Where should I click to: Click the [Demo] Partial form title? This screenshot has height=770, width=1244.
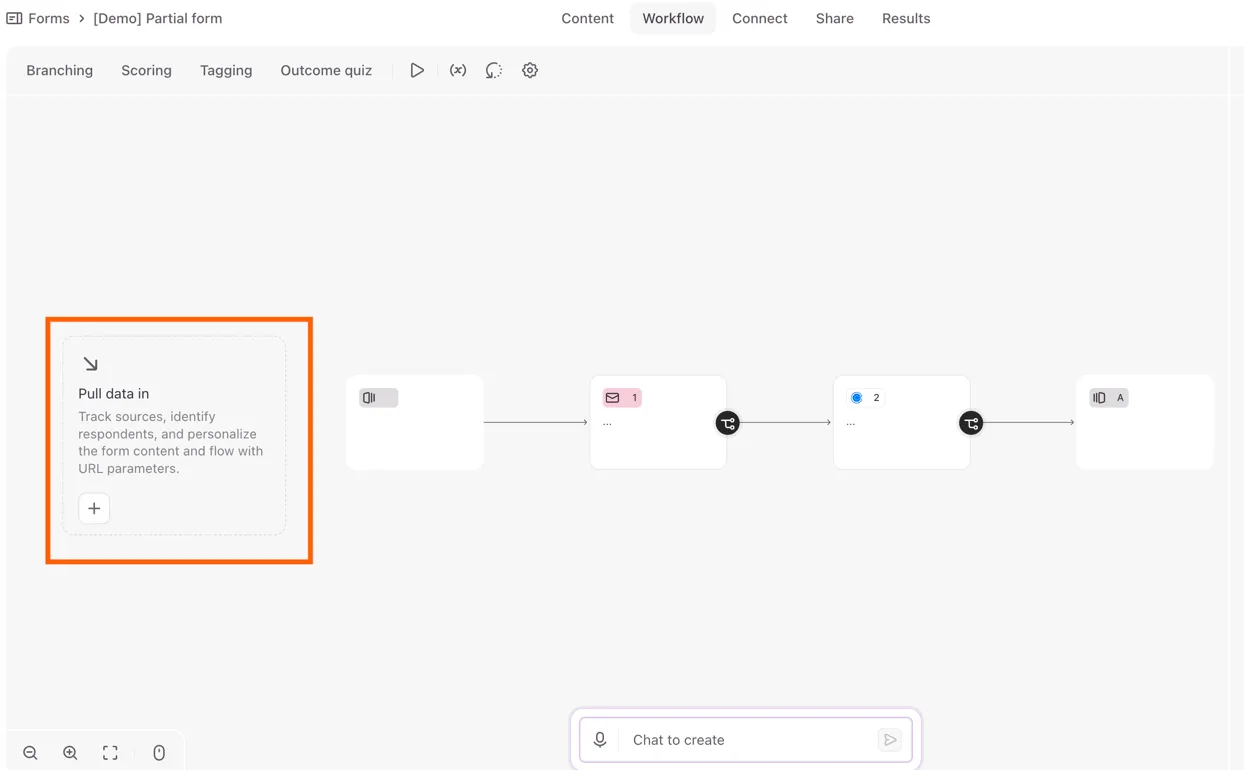coord(158,18)
